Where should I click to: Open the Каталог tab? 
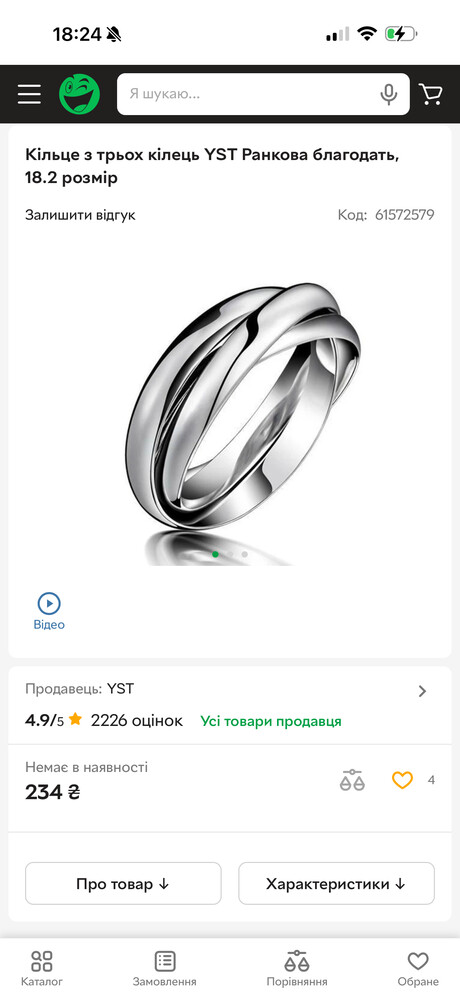42,969
